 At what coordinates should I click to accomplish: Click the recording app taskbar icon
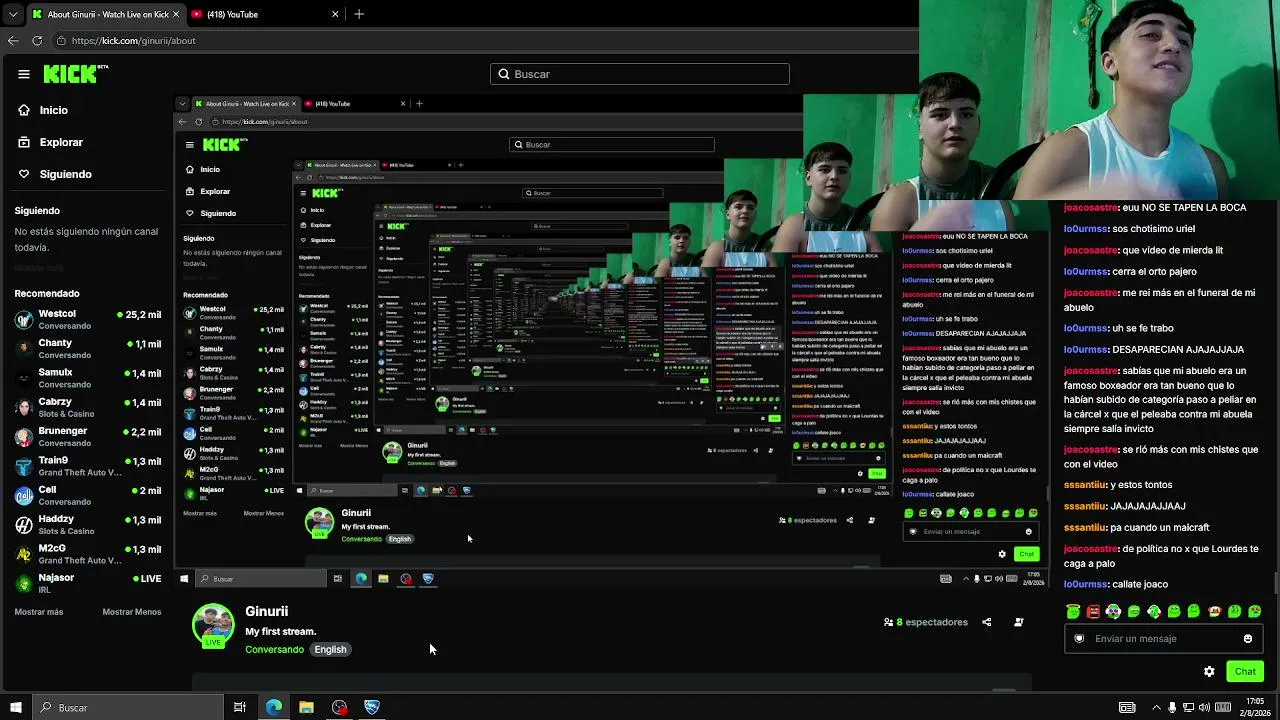[339, 707]
